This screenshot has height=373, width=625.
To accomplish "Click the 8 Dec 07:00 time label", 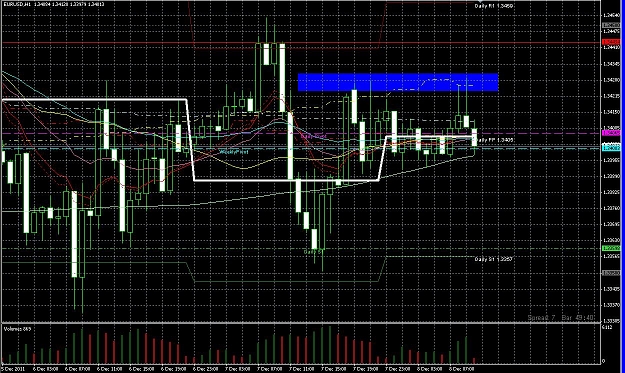I will (x=462, y=369).
